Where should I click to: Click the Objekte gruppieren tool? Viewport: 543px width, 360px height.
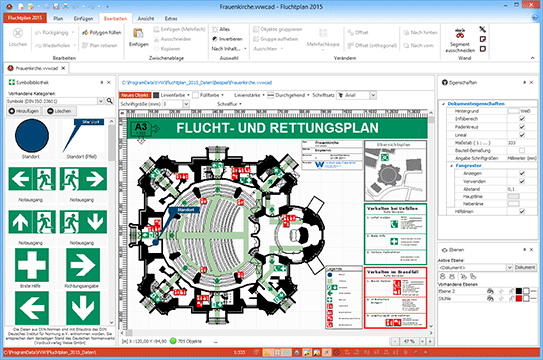coord(277,29)
